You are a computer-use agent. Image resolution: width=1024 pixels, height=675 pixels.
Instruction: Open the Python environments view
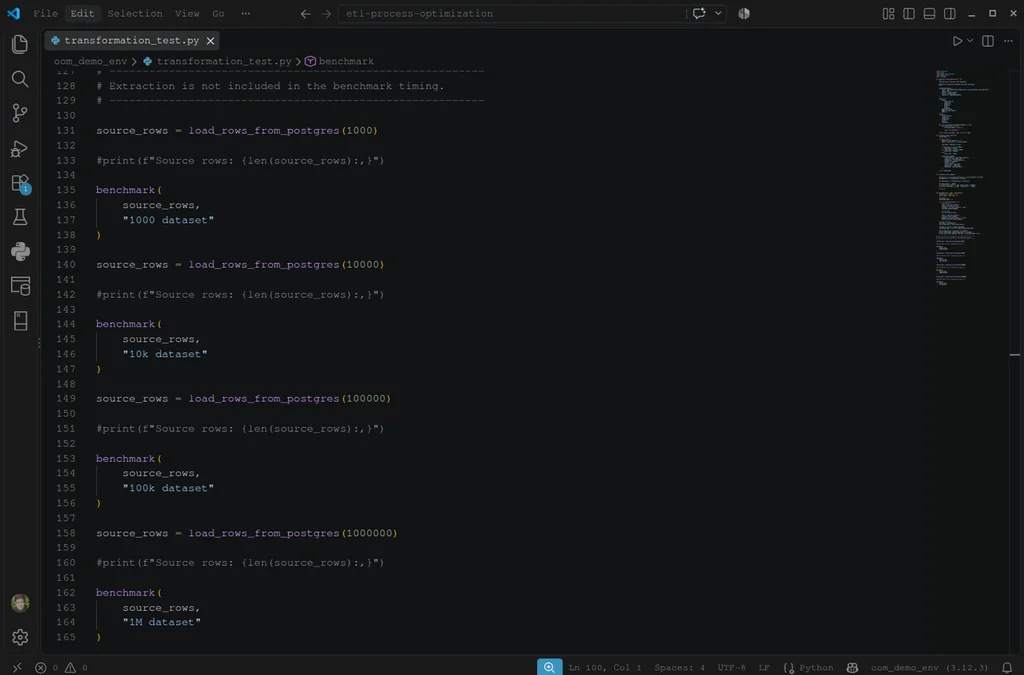pyautogui.click(x=20, y=251)
